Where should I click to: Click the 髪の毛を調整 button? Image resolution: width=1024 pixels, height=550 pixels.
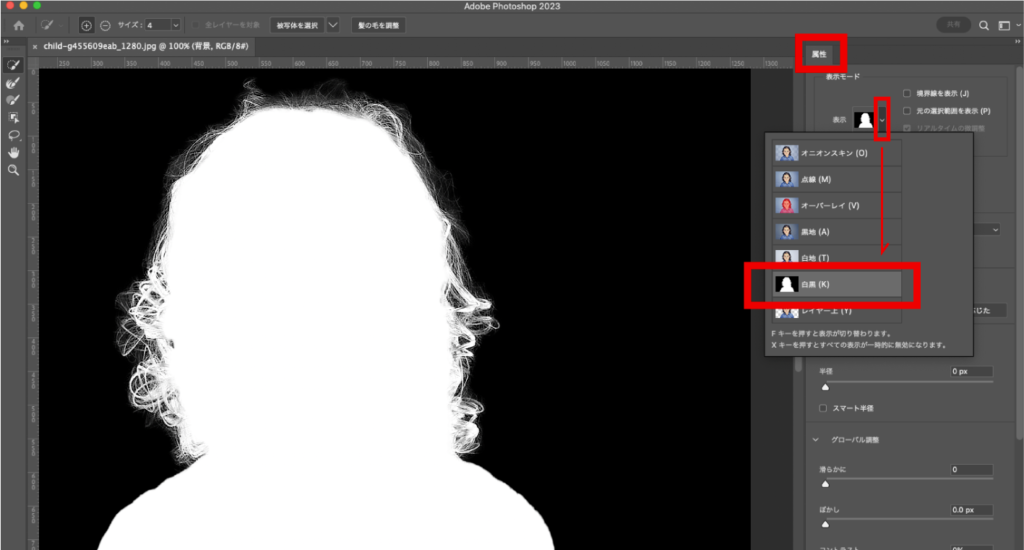click(379, 25)
